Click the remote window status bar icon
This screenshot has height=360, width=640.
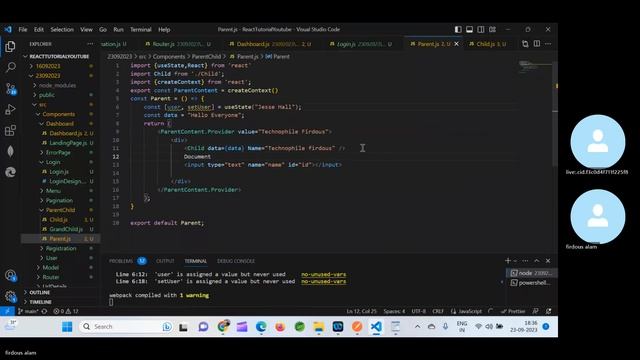tap(7, 311)
